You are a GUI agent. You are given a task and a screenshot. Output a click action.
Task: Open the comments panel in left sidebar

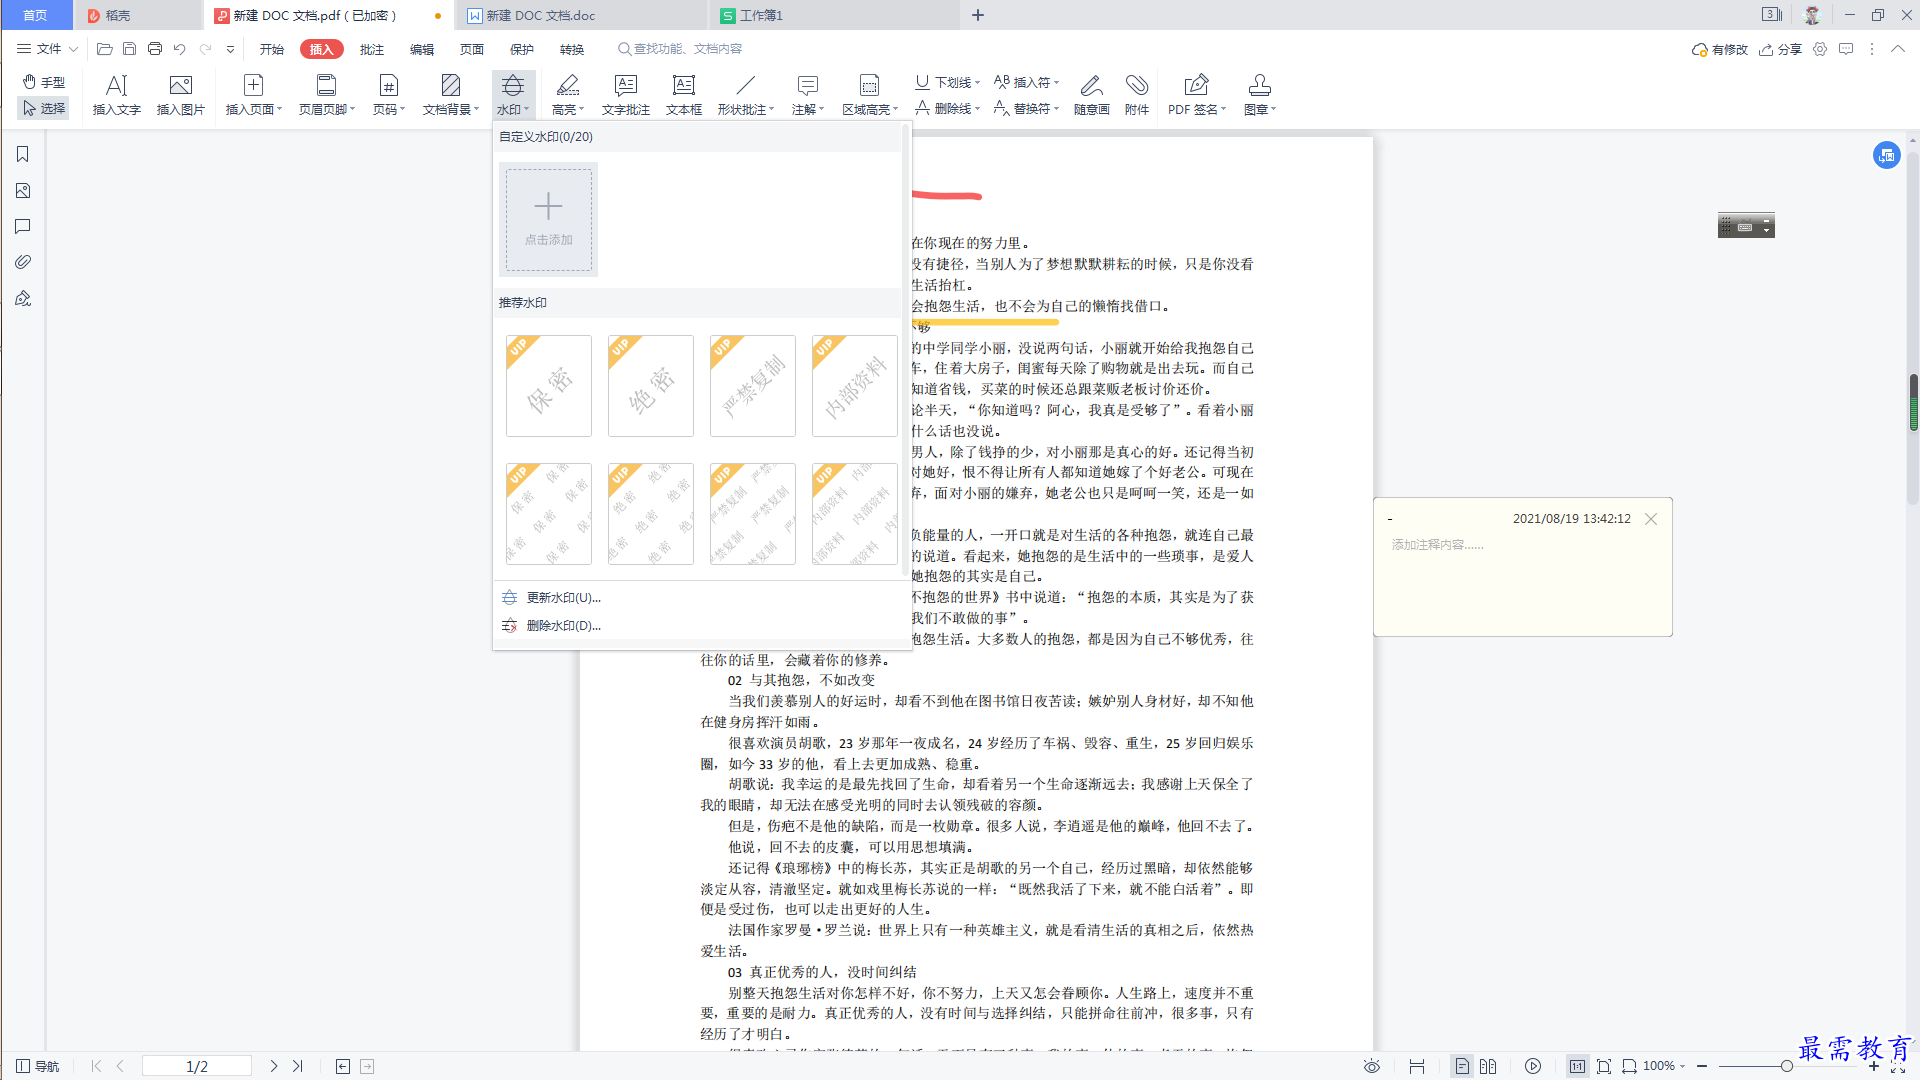(23, 226)
